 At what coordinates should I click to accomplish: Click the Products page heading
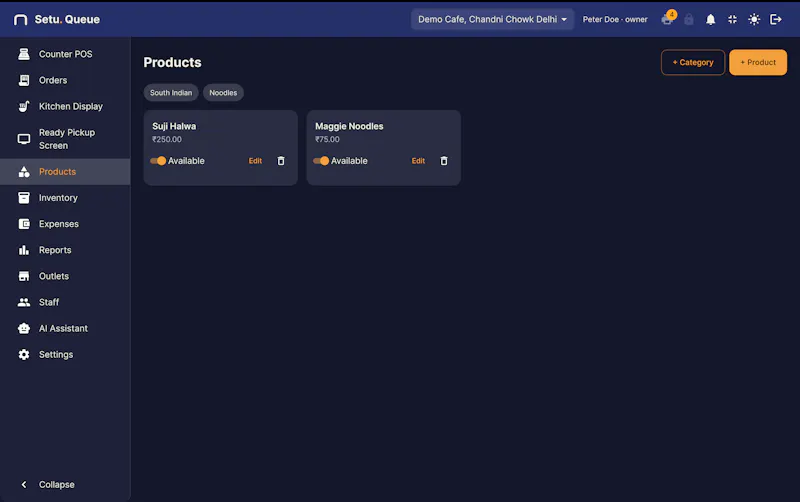[x=172, y=62]
